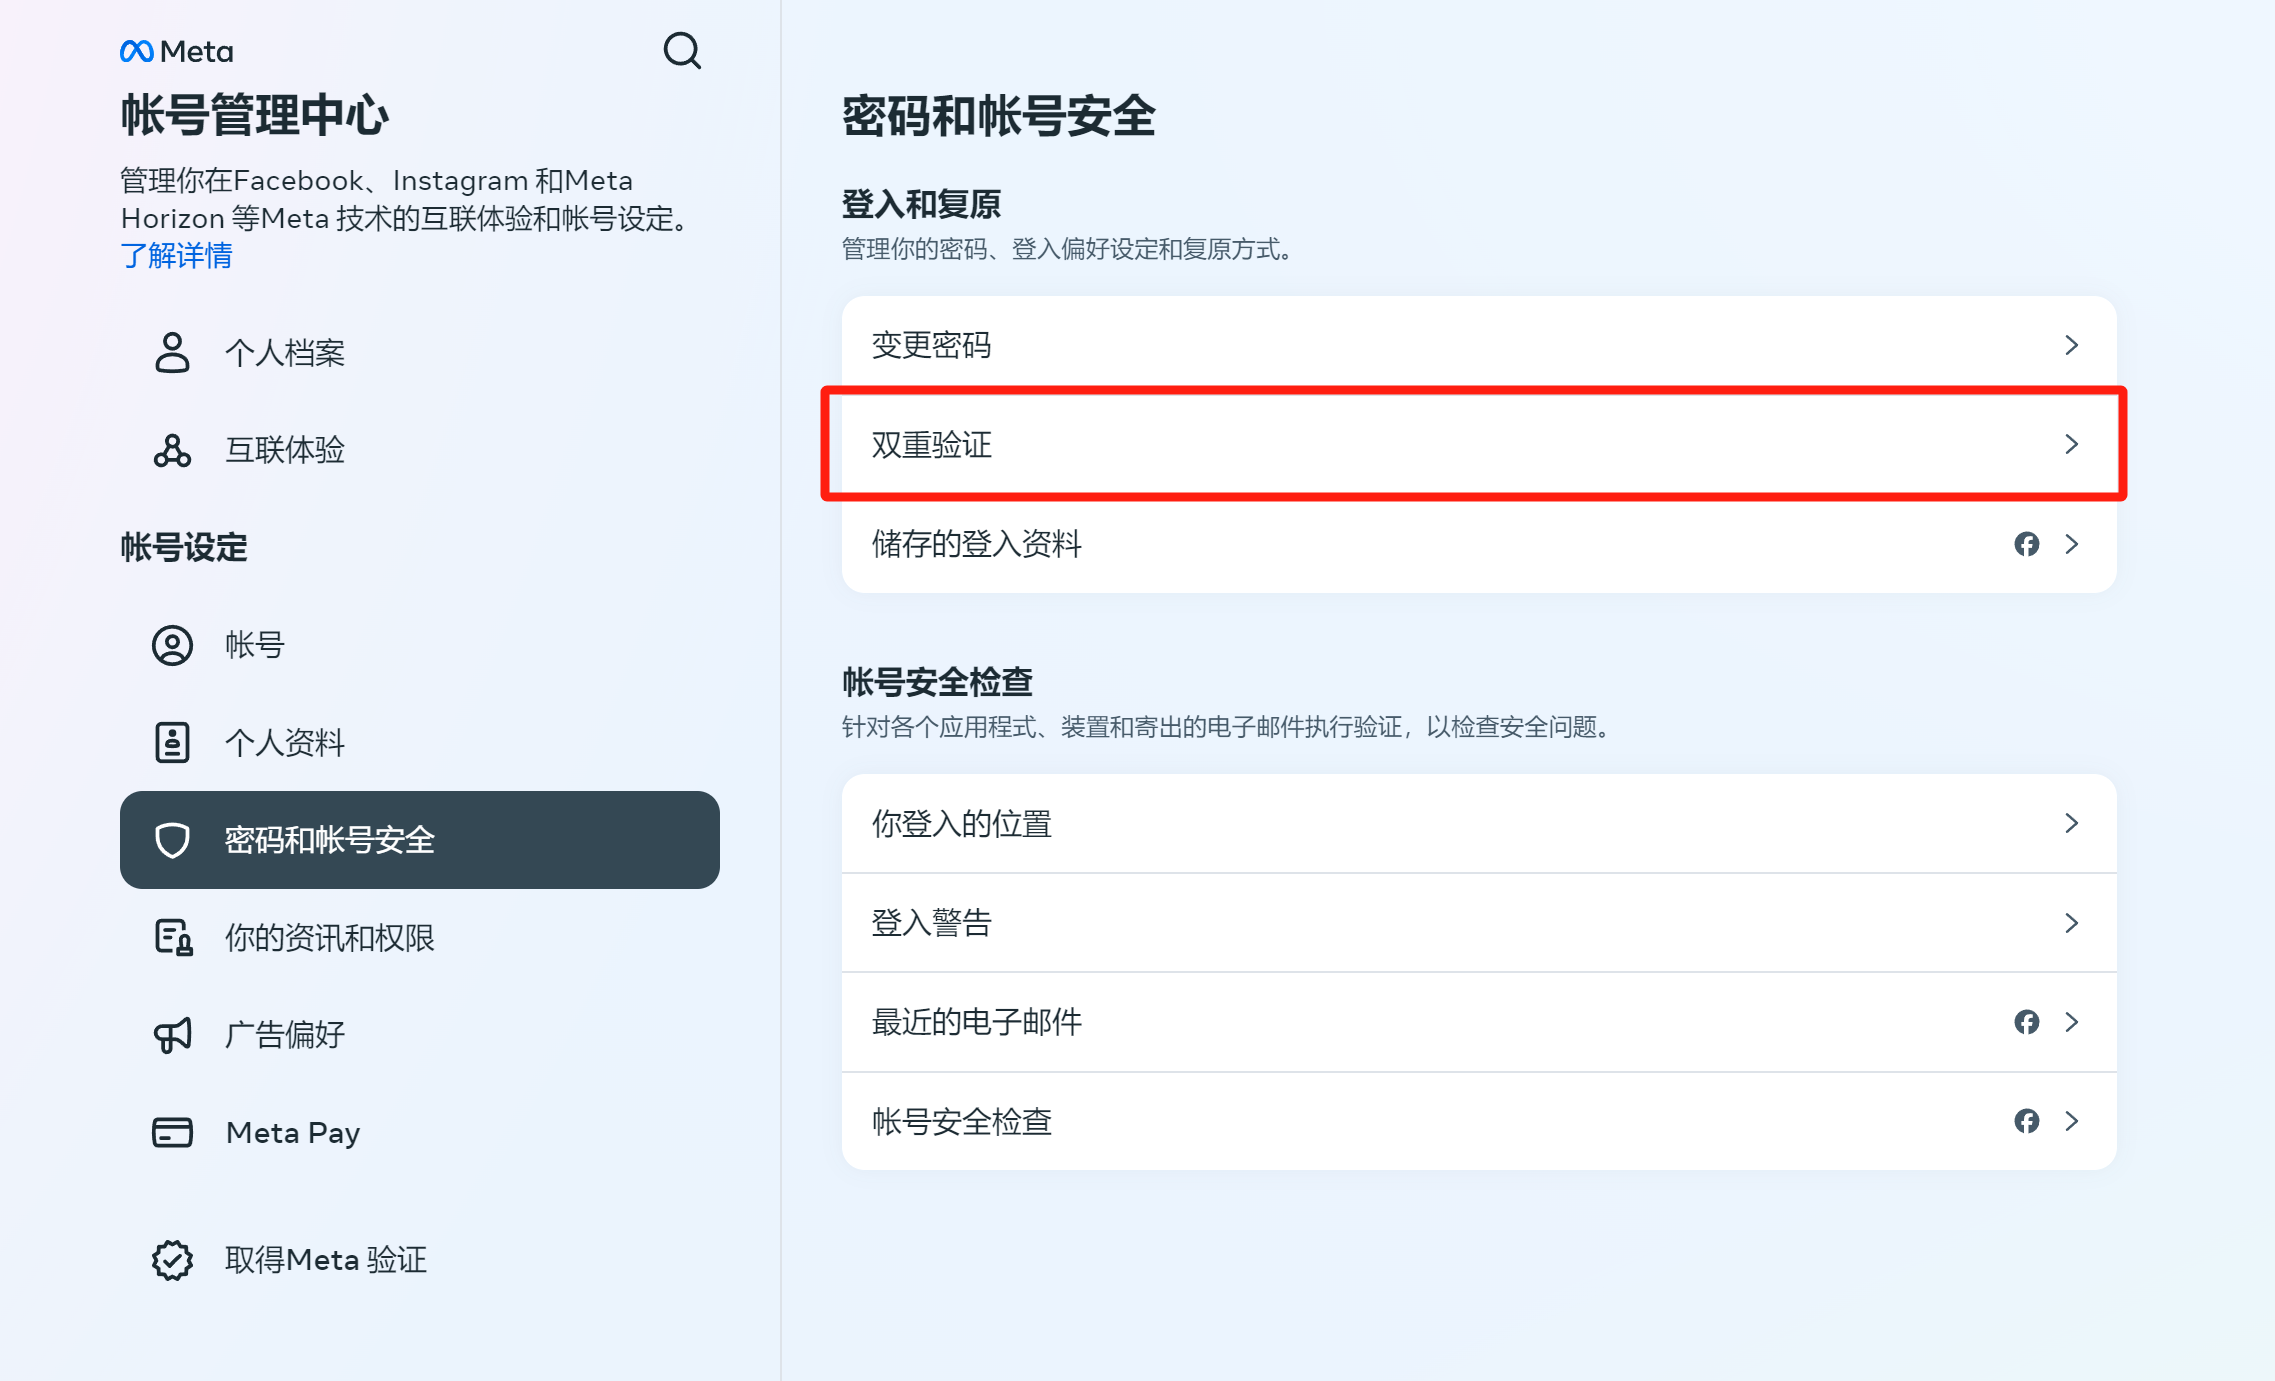The height and width of the screenshot is (1381, 2275).
Task: Click the 你的资讯和权限 document lock icon
Action: click(173, 937)
